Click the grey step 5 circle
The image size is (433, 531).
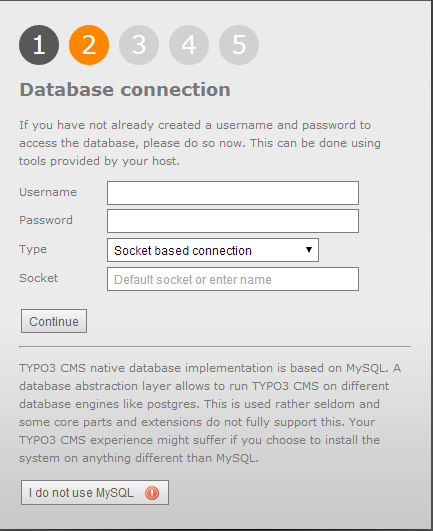tap(239, 45)
